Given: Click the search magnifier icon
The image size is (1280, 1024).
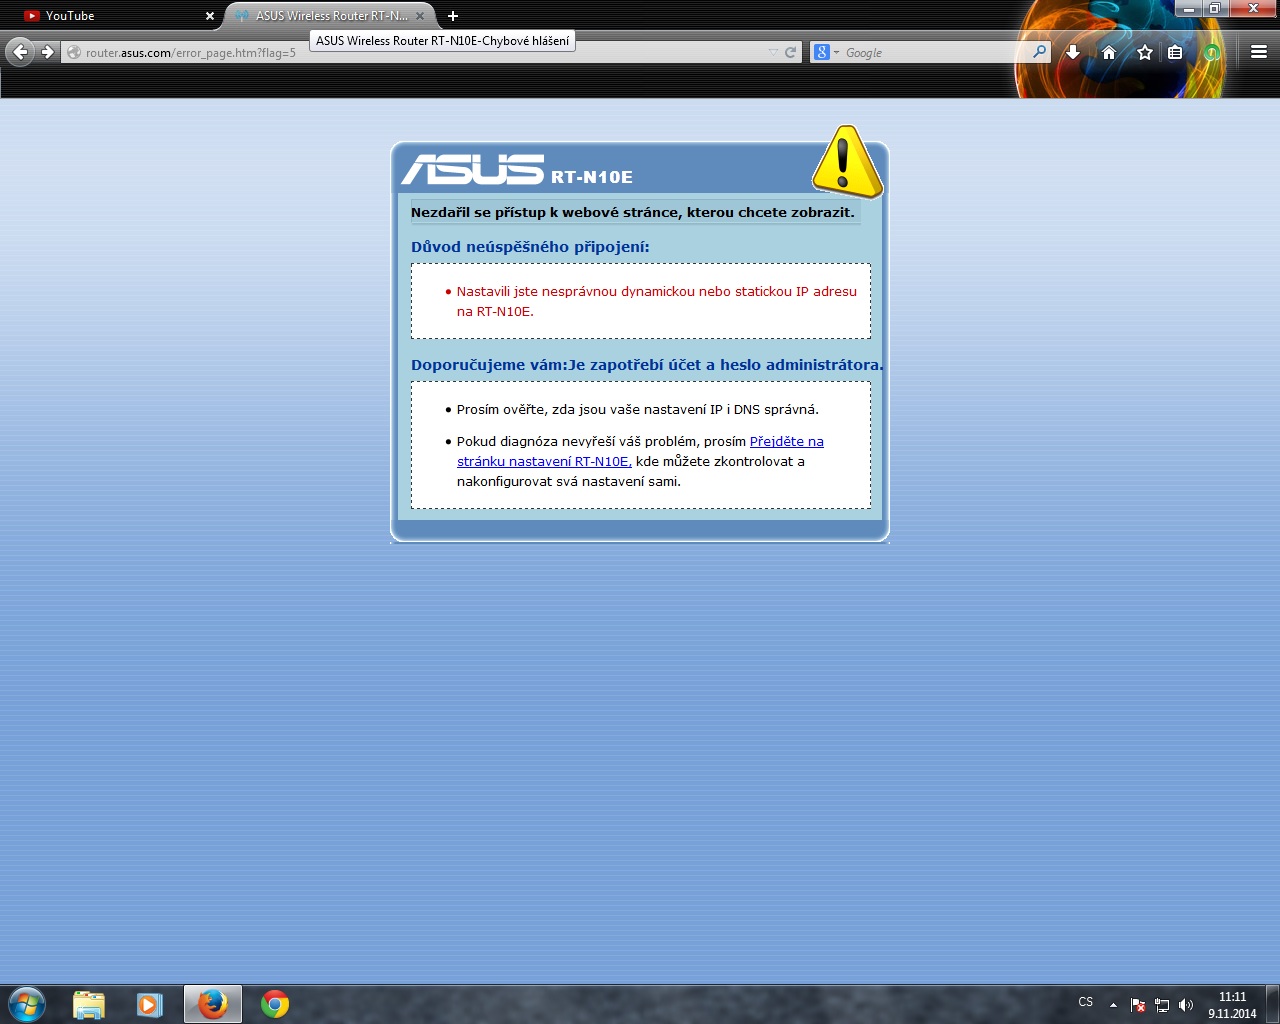Looking at the screenshot, I should tap(1039, 52).
